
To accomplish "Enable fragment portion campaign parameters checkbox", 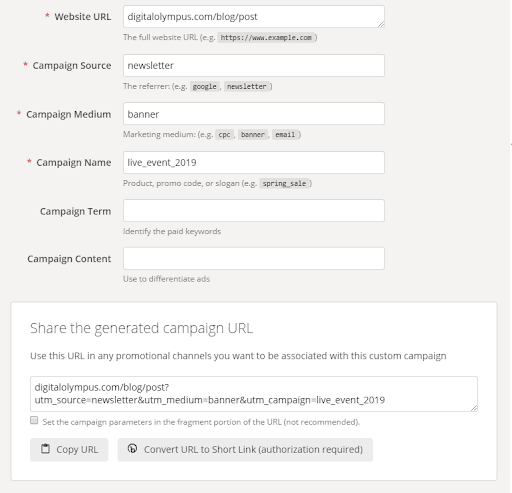I will click(34, 420).
